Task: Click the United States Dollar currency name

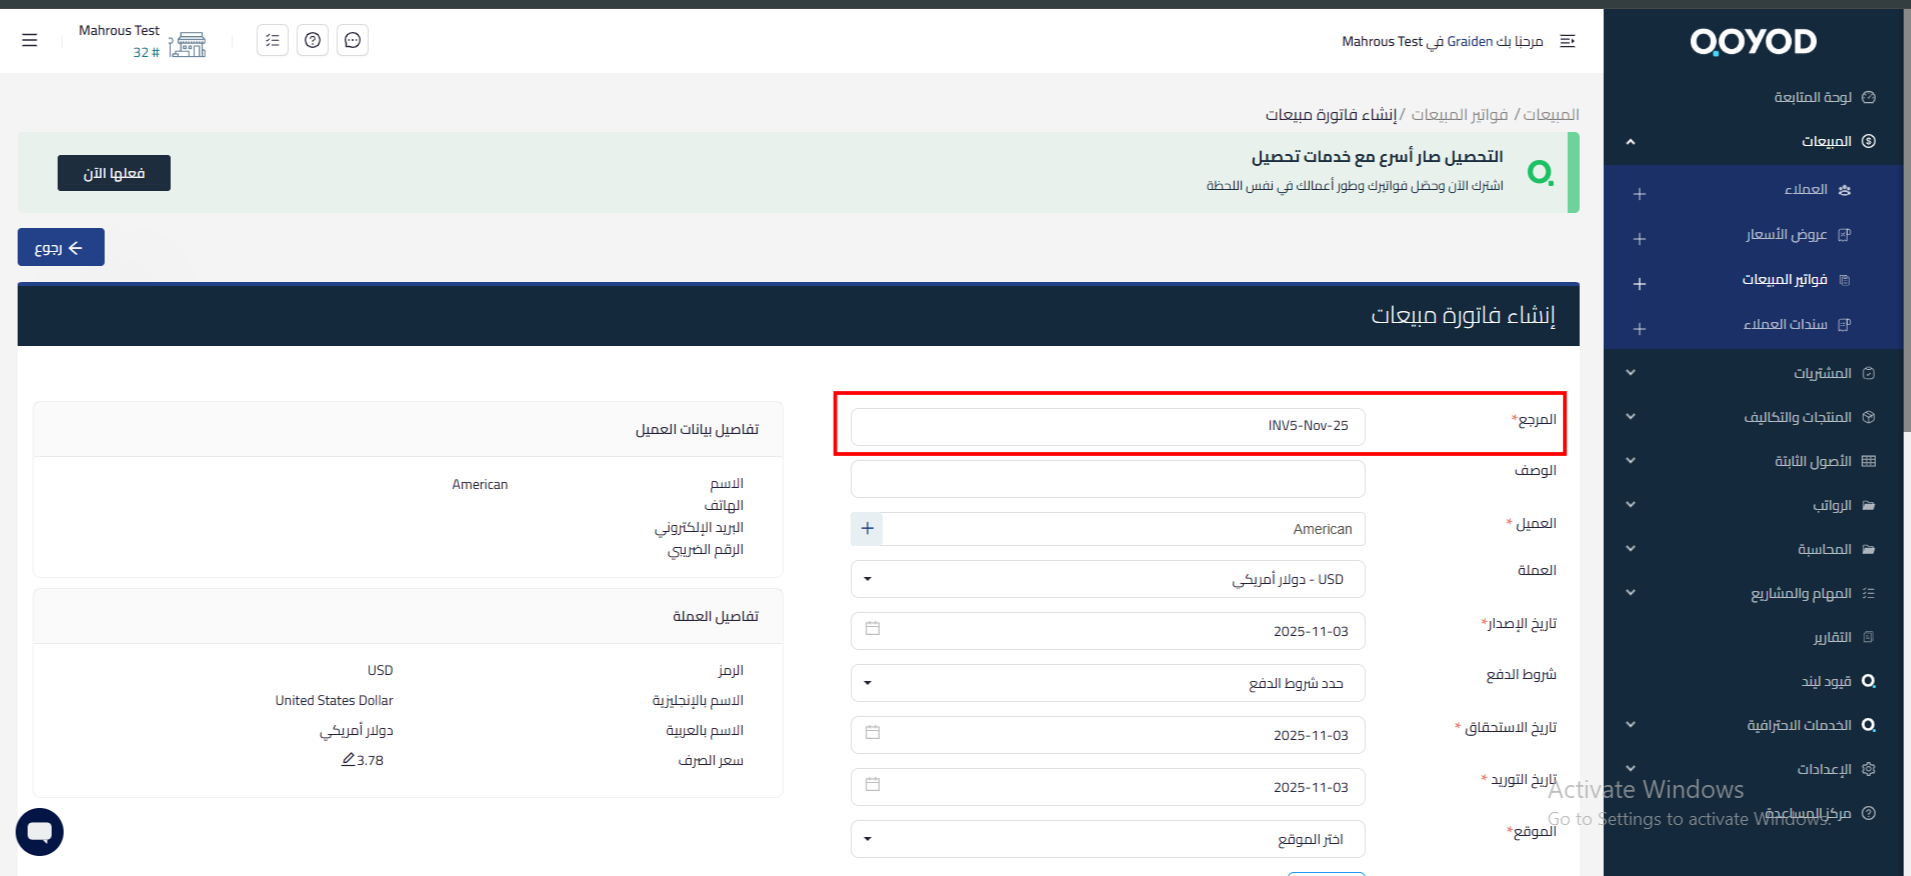Action: pyautogui.click(x=334, y=700)
